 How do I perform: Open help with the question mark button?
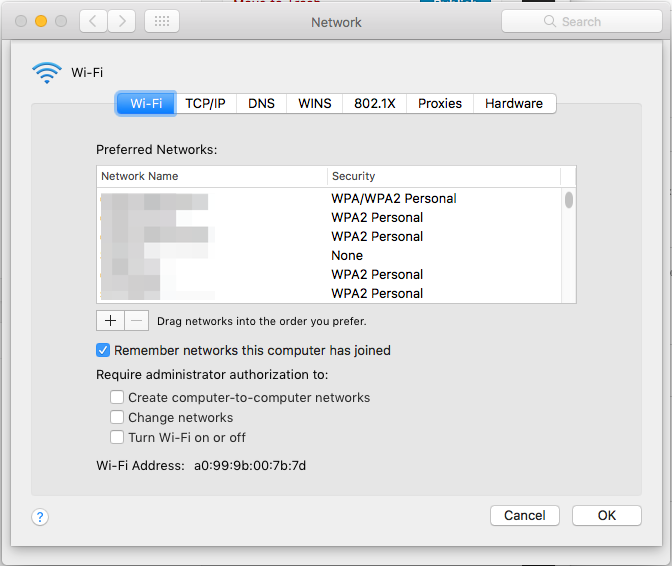coord(40,516)
